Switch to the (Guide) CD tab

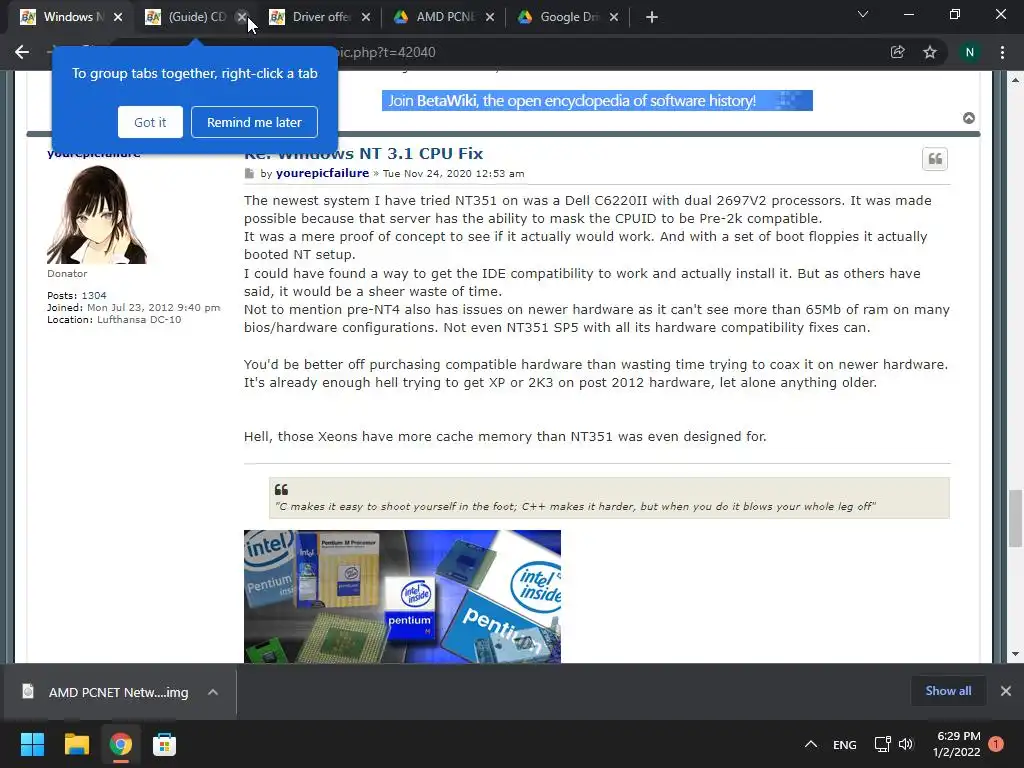pos(188,17)
